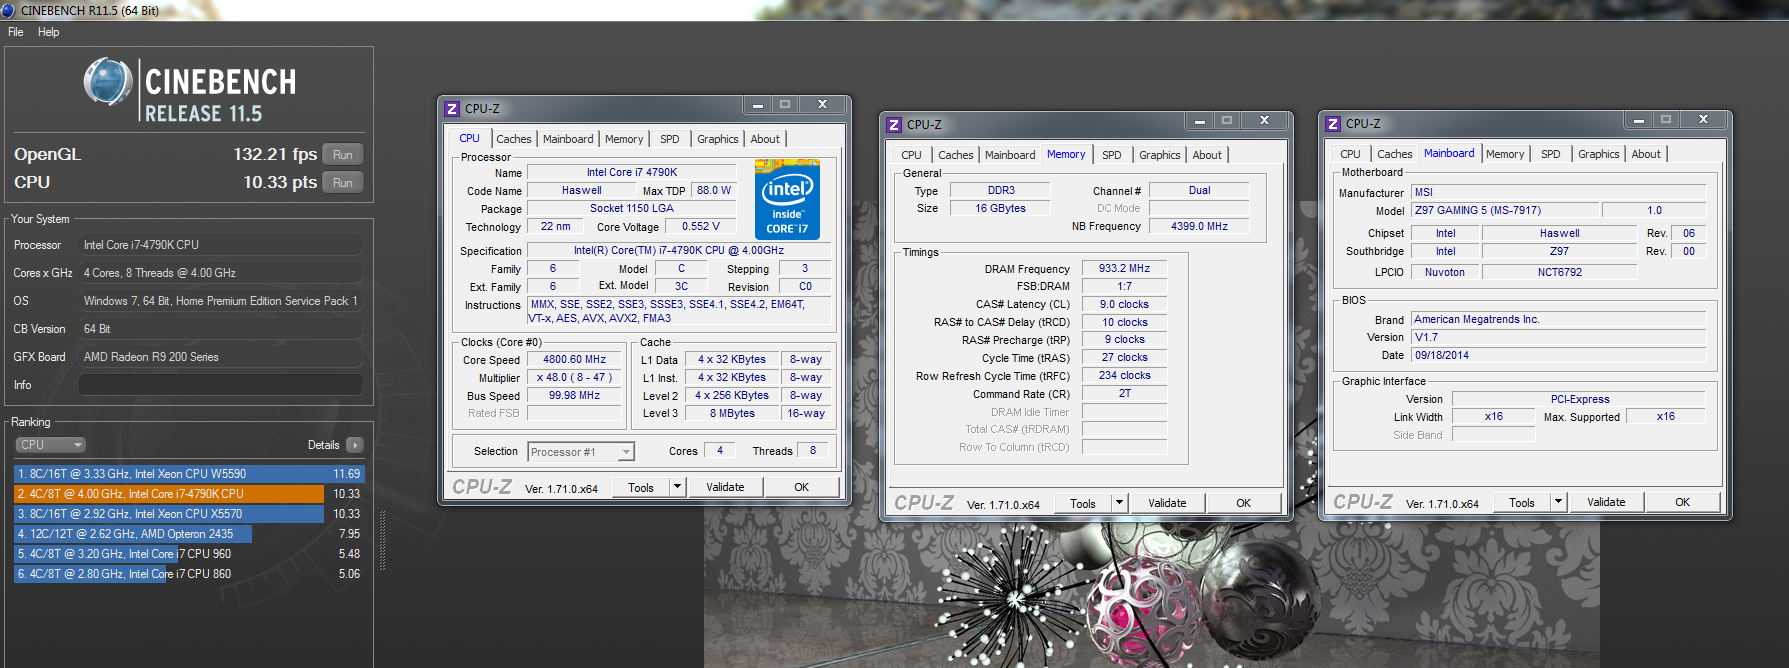Click OK in first CPU-Z window
This screenshot has width=1789, height=668.
pos(802,488)
